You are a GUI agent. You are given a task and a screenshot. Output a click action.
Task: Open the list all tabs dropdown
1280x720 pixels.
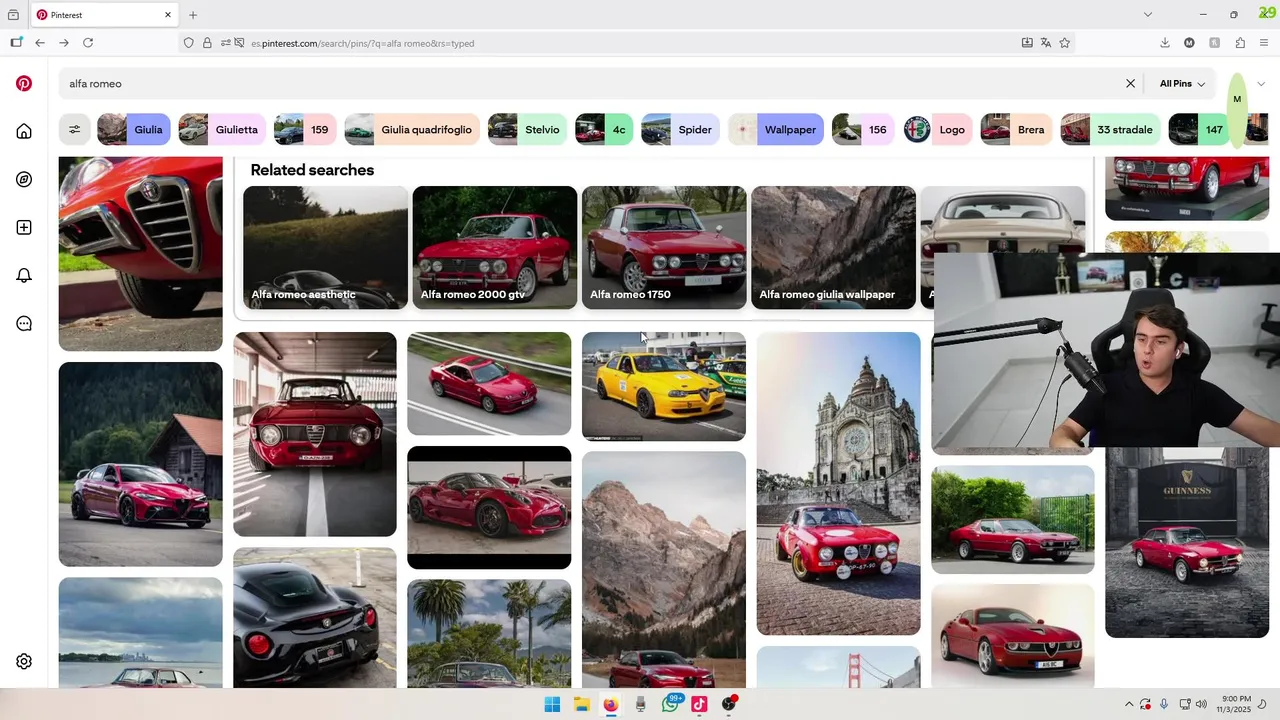(1148, 15)
